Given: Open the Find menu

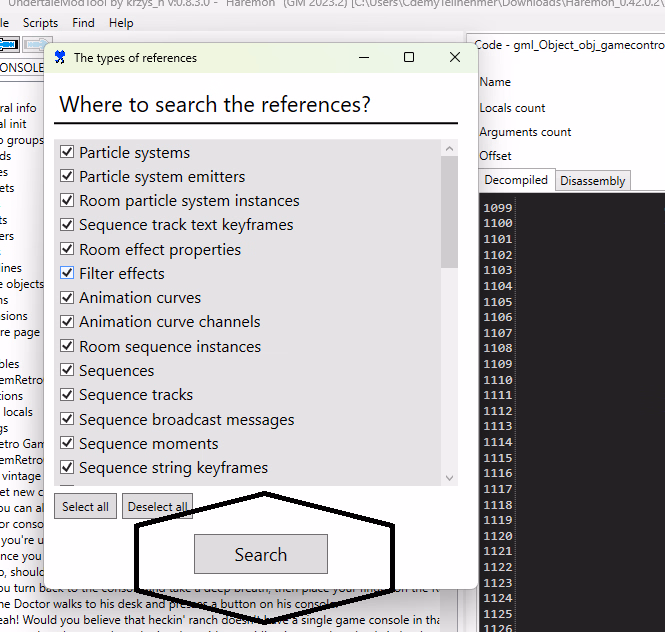Looking at the screenshot, I should click(x=84, y=22).
